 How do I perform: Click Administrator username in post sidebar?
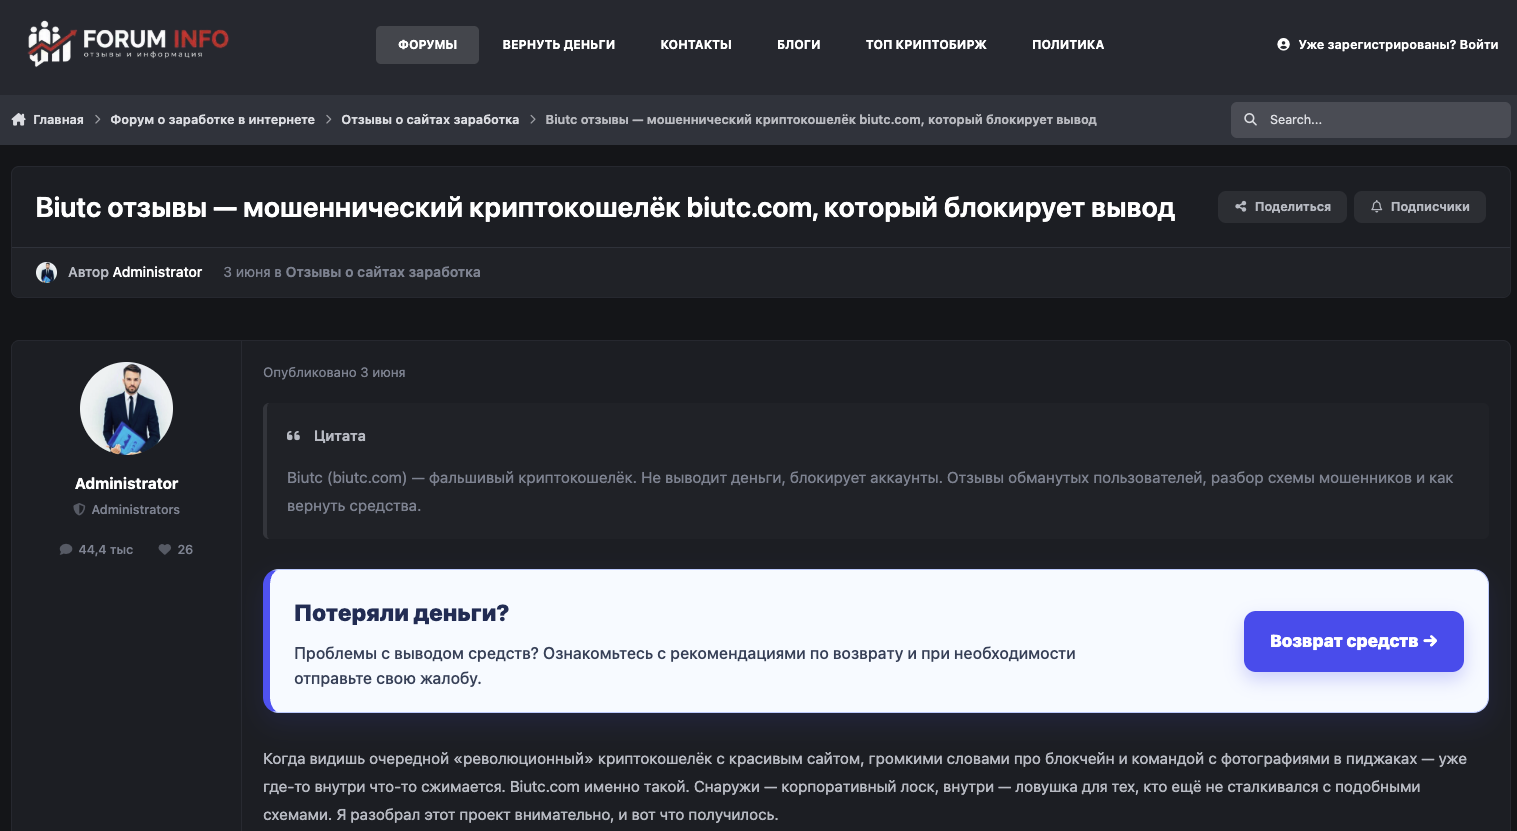pos(126,483)
